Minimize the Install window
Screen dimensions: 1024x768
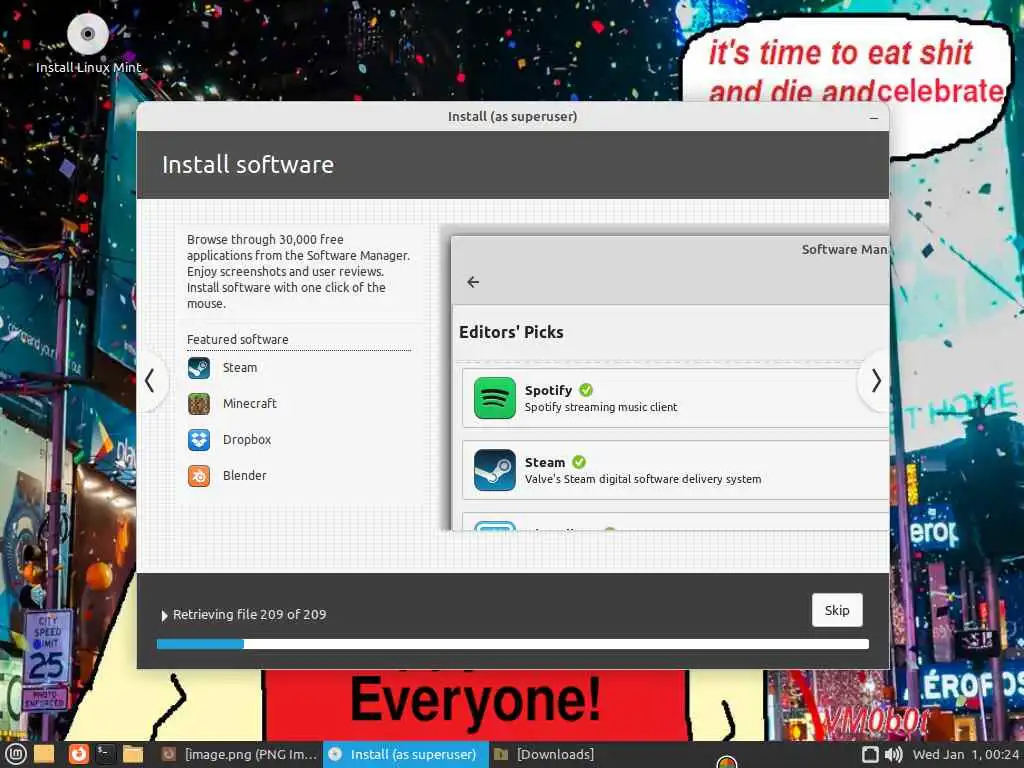pos(874,118)
